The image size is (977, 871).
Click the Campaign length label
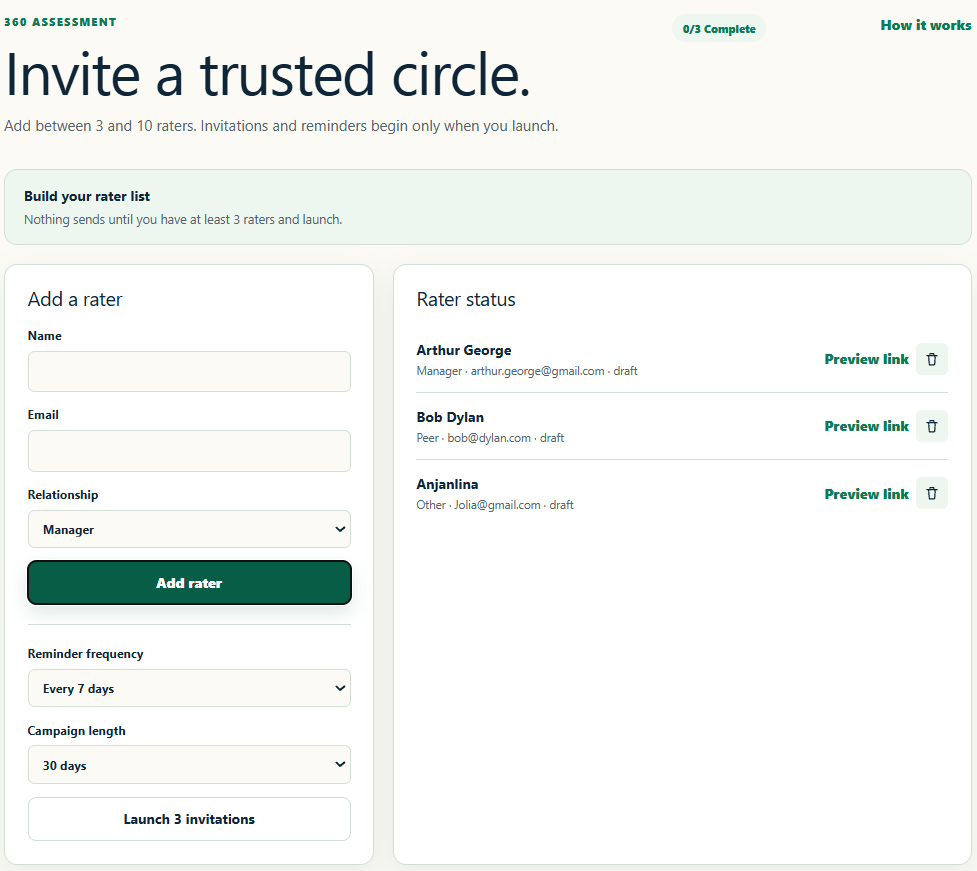click(77, 731)
